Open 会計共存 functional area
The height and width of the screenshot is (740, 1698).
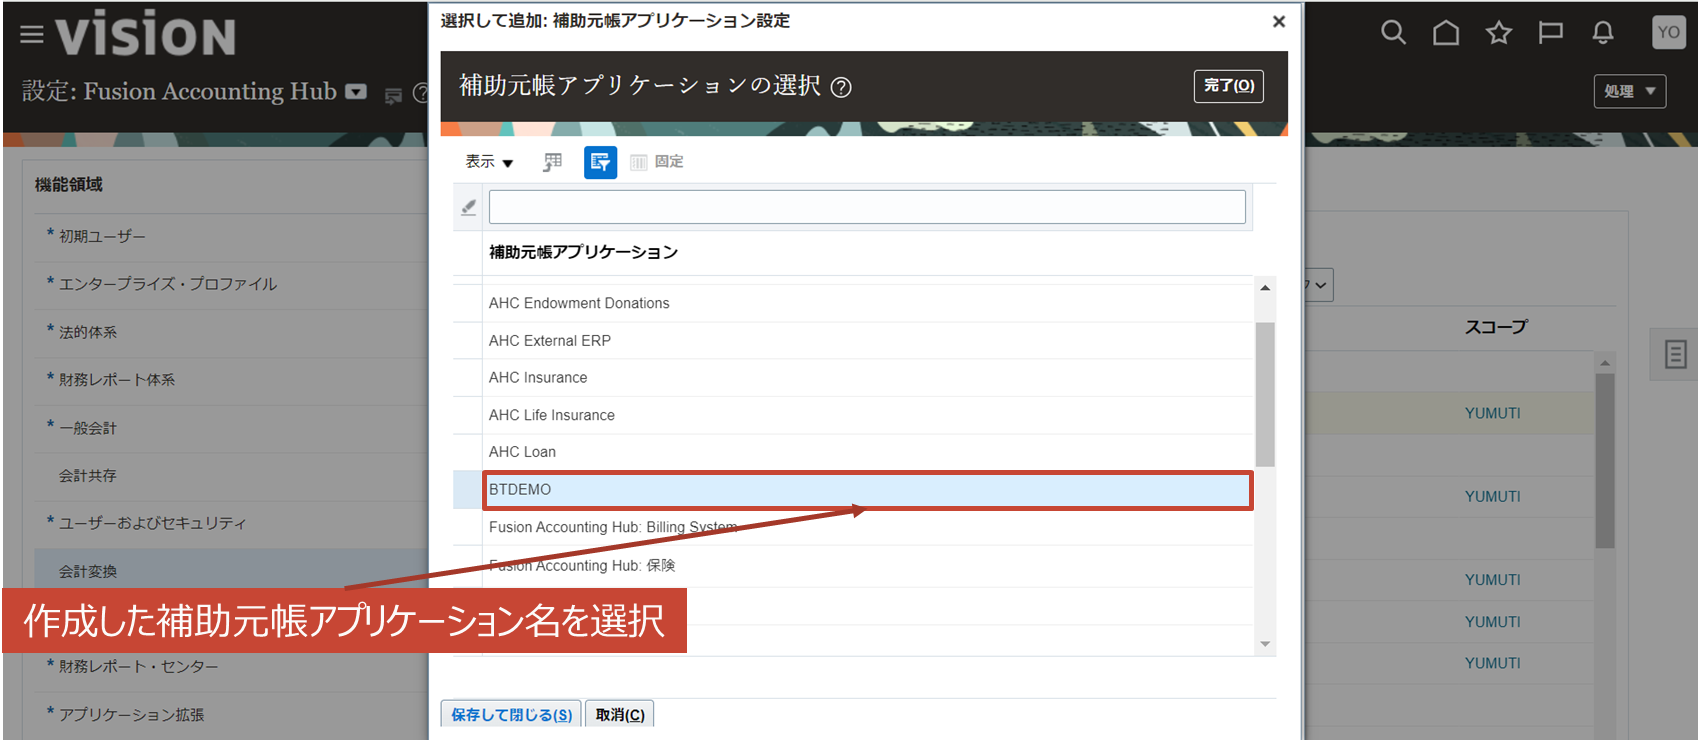tap(88, 476)
